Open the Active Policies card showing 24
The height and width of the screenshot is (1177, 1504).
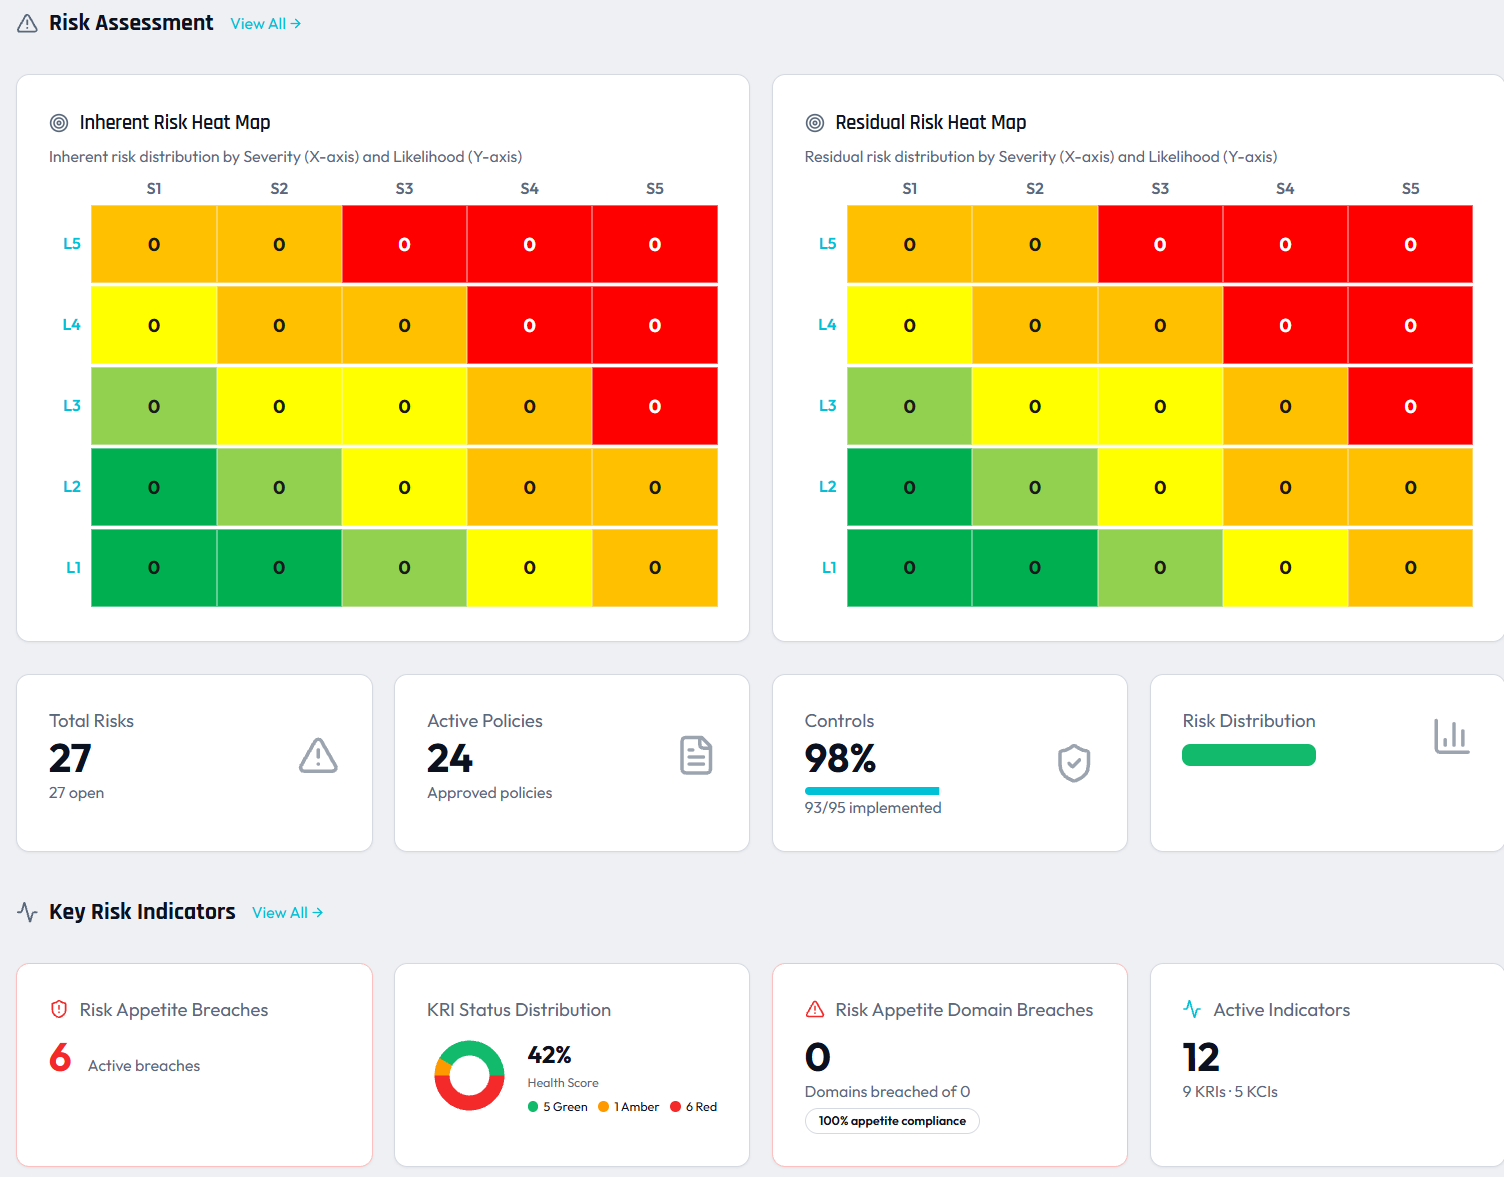coord(572,763)
